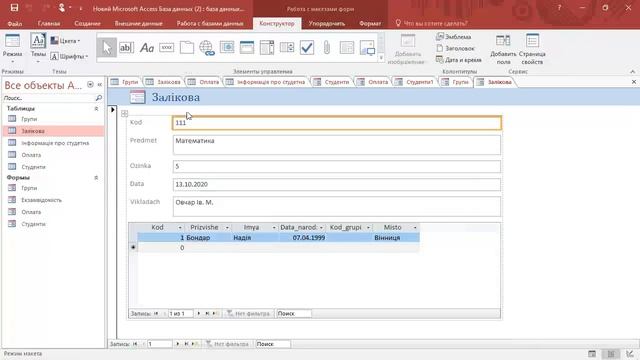Open the Misto column filter dropdown
The image size is (640, 360).
pyautogui.click(x=415, y=227)
